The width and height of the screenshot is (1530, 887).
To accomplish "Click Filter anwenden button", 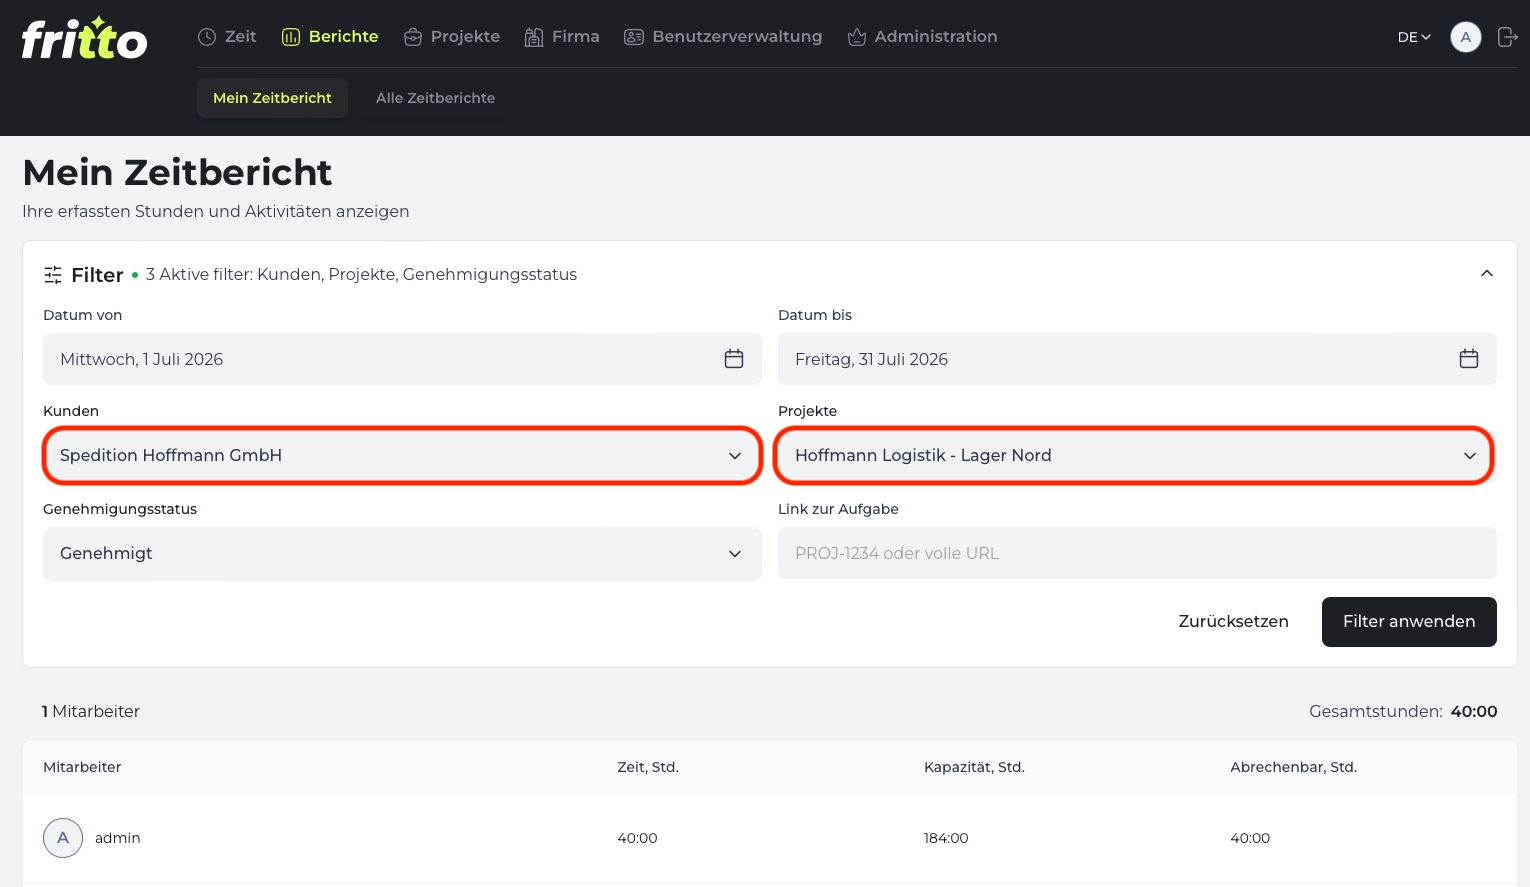I will pos(1409,622).
